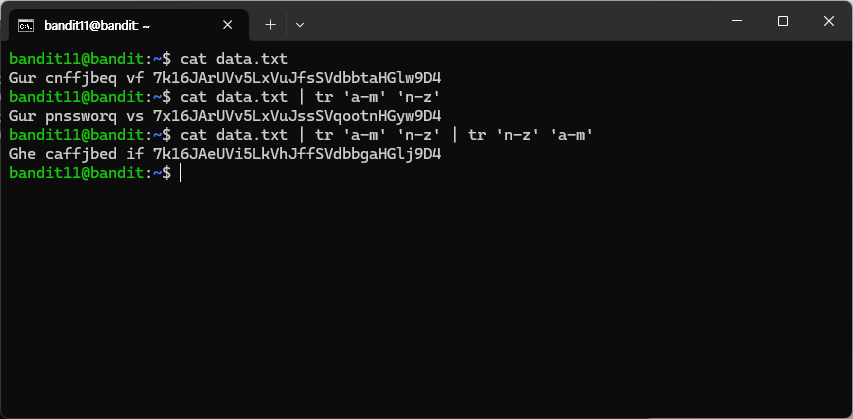The height and width of the screenshot is (419, 853).
Task: Click the first 'cat data.txt' command
Action: pos(234,59)
